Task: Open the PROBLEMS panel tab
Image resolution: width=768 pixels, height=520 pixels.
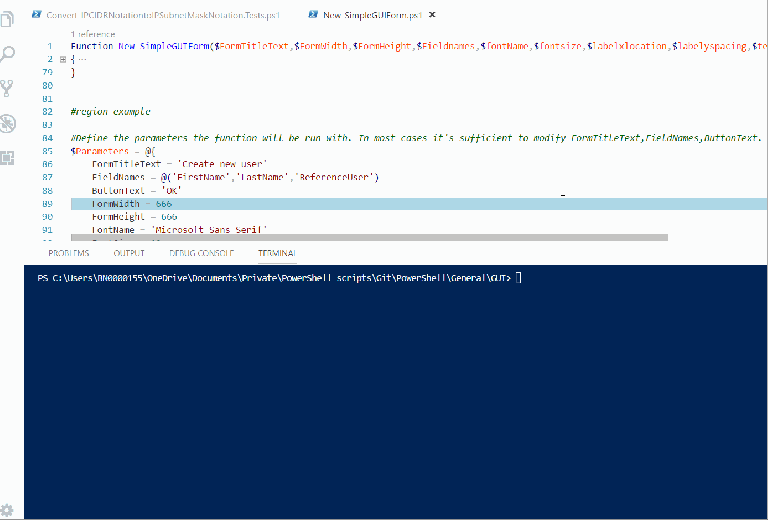Action: 69,253
